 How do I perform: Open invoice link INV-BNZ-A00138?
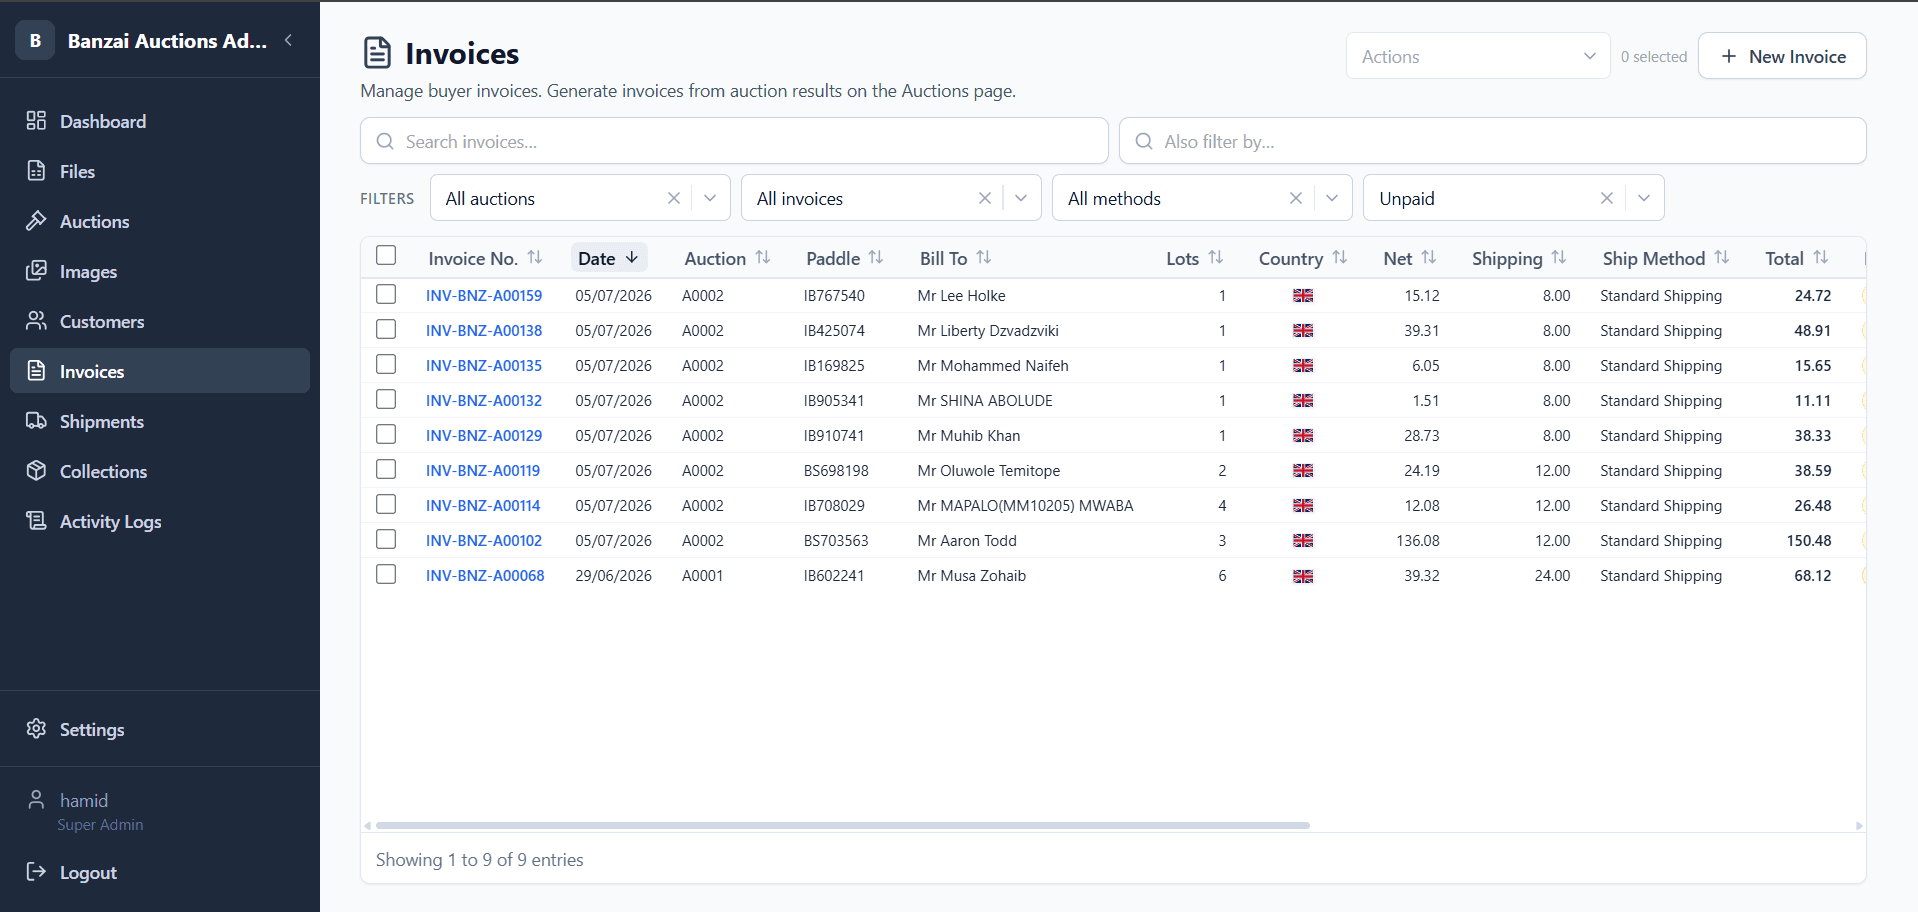tap(484, 331)
